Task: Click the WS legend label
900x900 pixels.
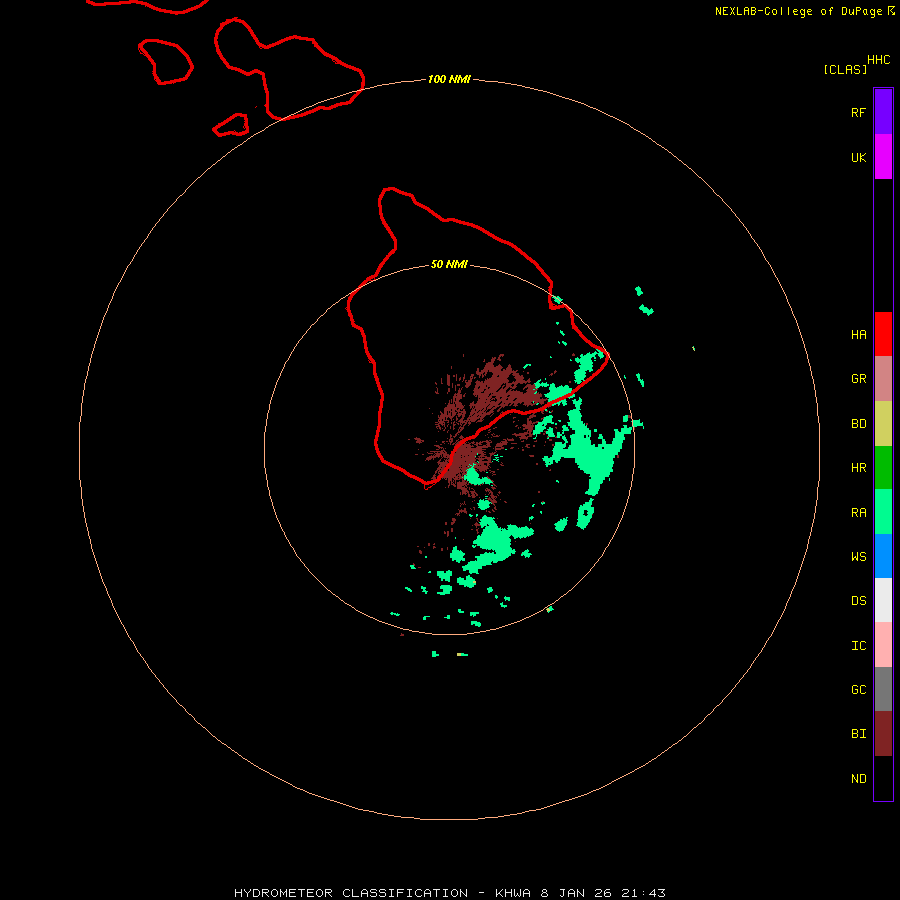Action: [858, 557]
